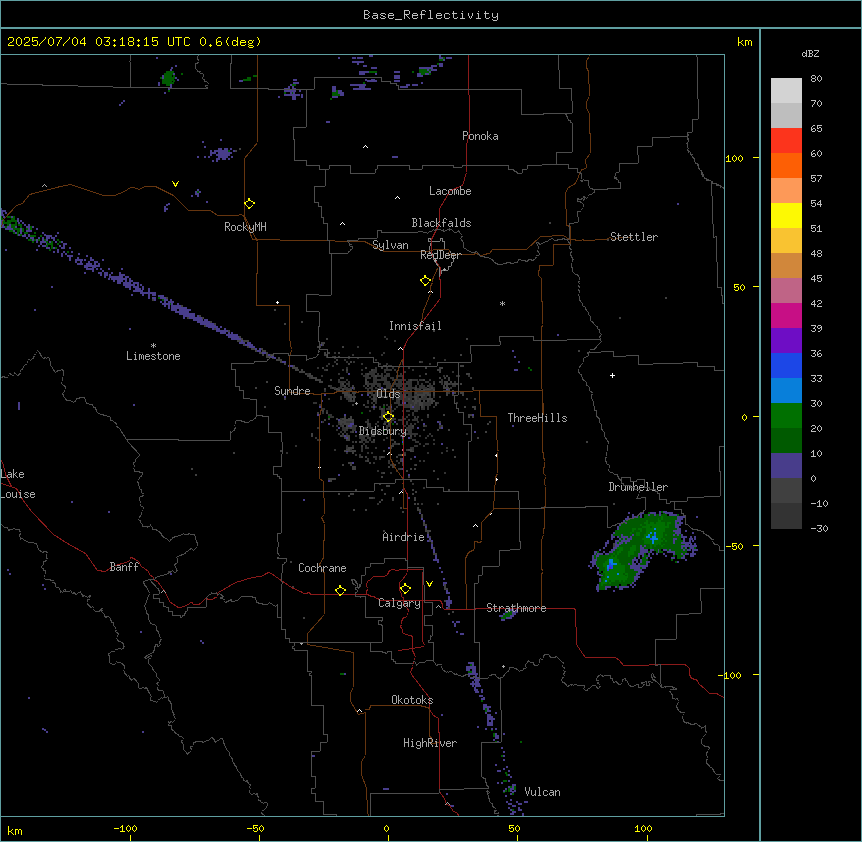Click the Innisfail town label
862x842 pixels.
point(415,326)
